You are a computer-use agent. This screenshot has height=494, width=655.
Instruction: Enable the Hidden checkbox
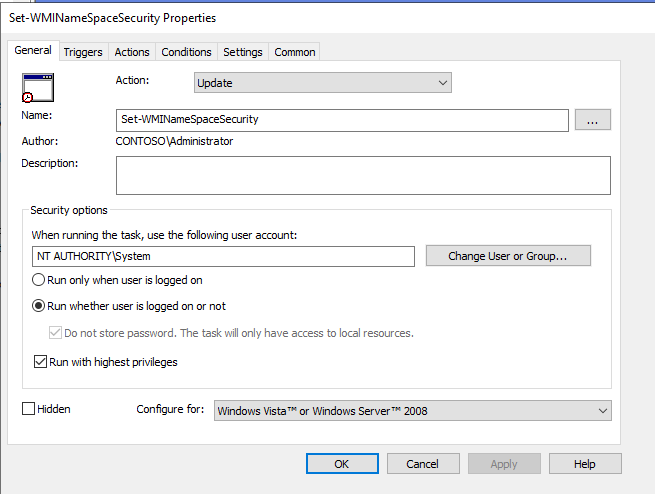tap(28, 409)
